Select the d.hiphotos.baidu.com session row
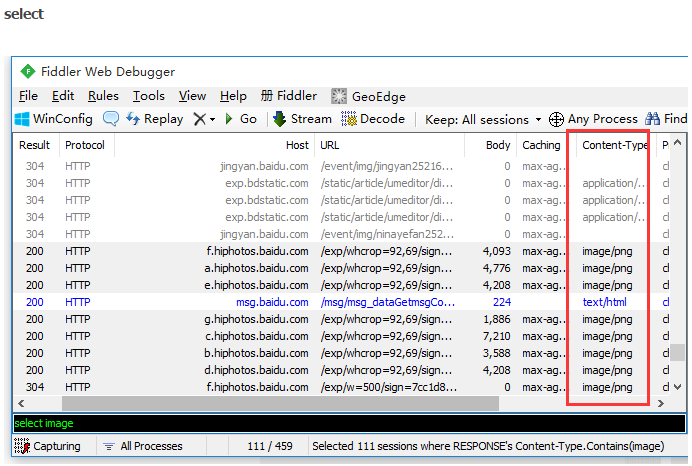 point(341,370)
